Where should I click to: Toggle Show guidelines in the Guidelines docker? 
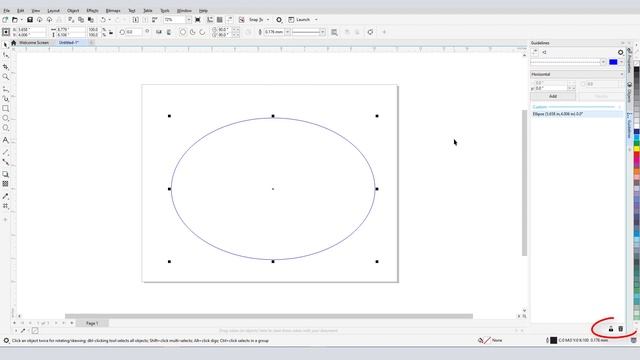click(535, 52)
